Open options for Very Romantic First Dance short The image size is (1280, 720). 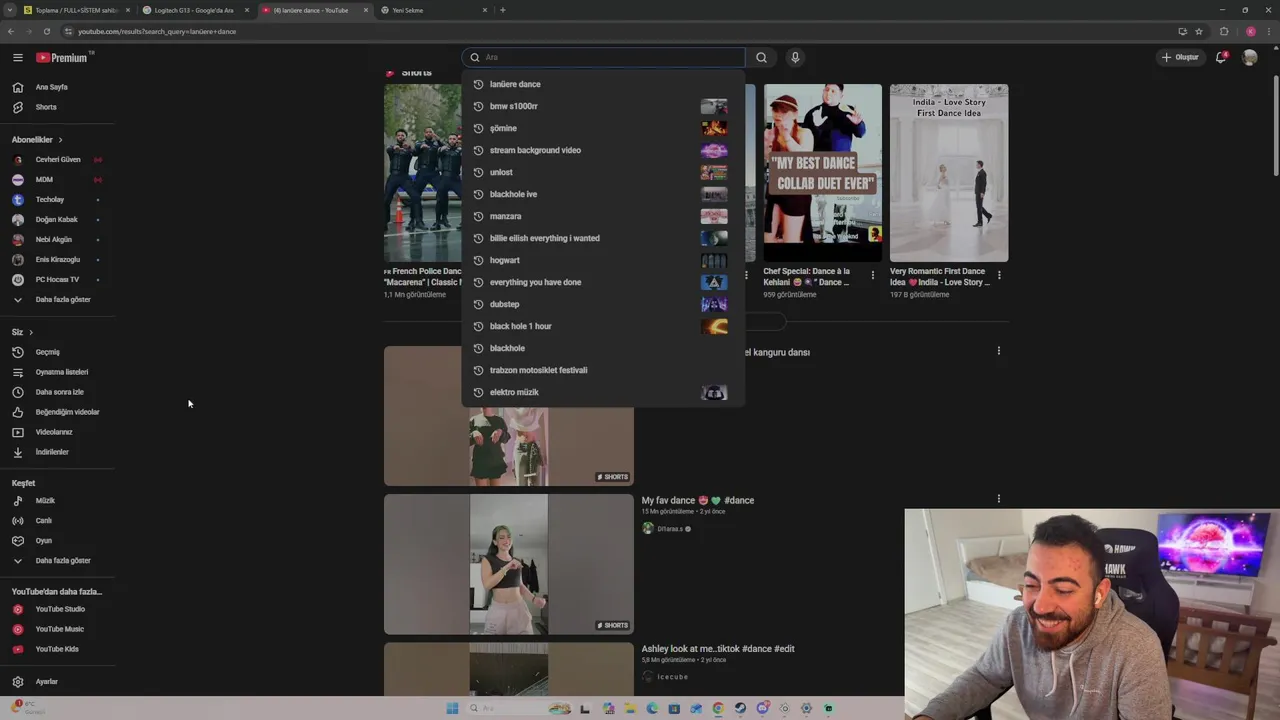click(x=999, y=275)
